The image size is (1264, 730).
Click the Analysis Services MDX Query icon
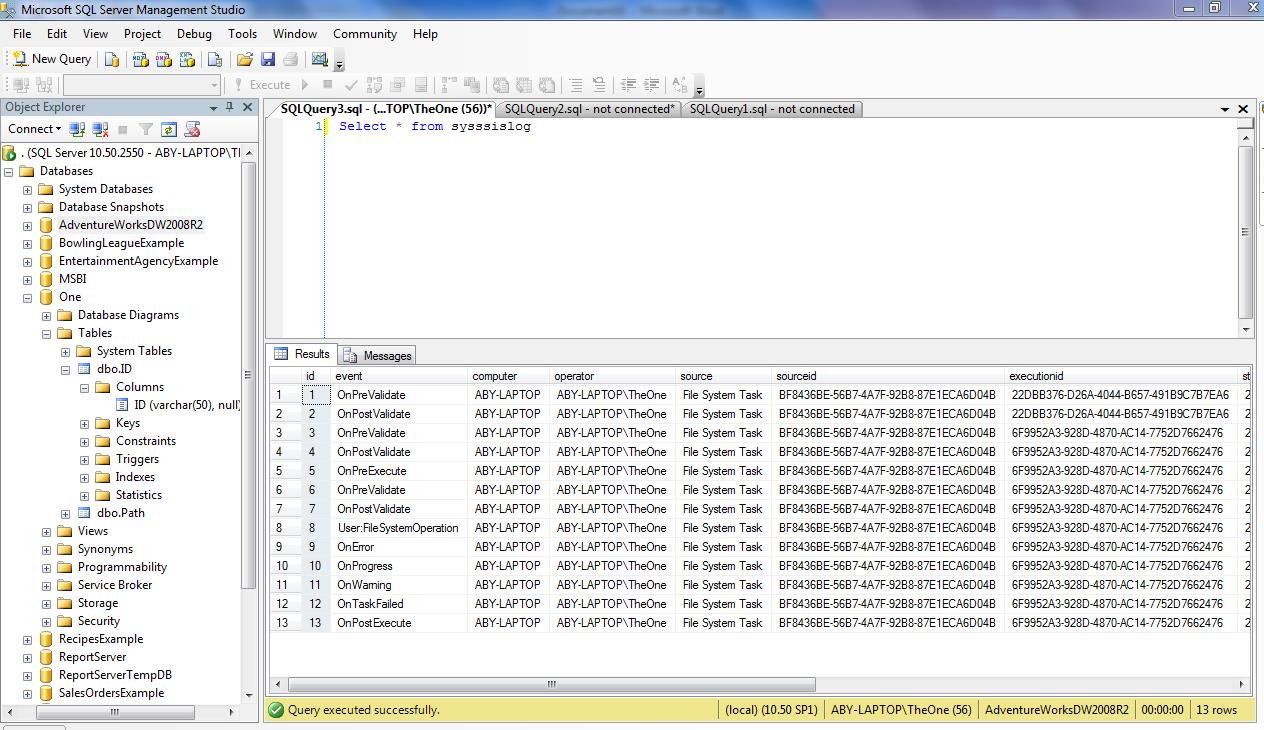click(x=141, y=59)
